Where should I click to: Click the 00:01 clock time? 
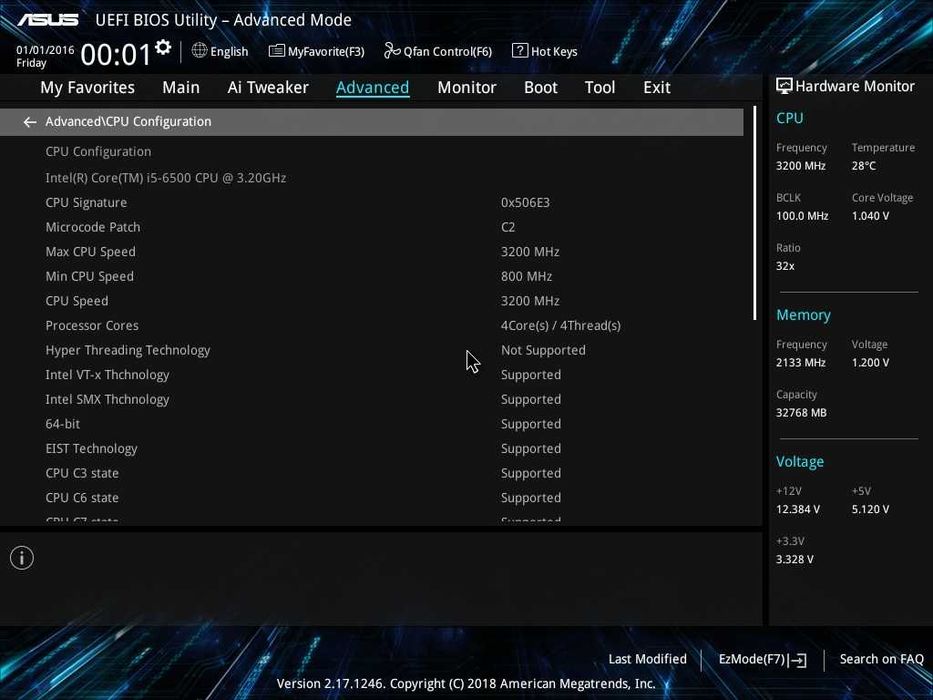pyautogui.click(x=116, y=54)
